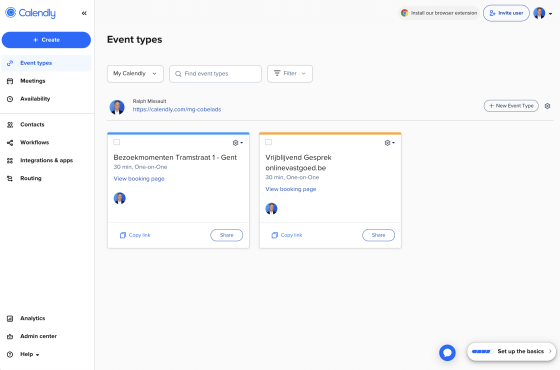The height and width of the screenshot is (370, 560).
Task: Collapse the sidebar with double-chevron icon
Action: point(84,13)
